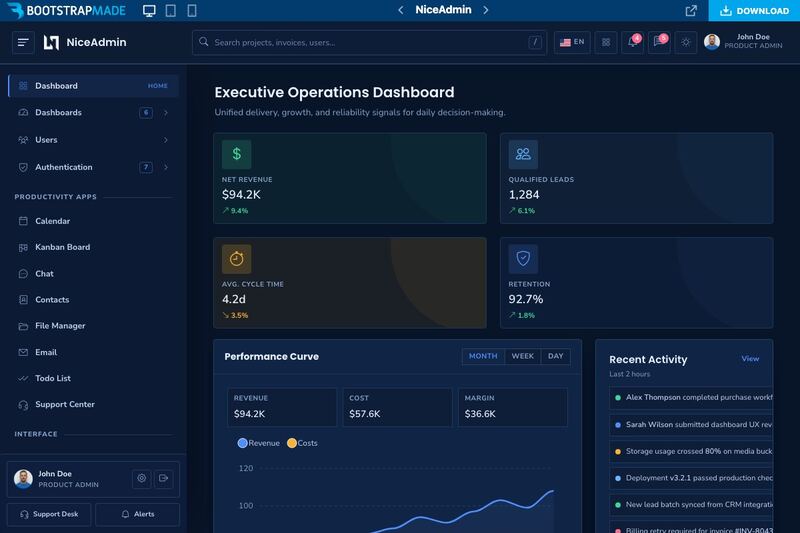Click Deployment v3.2.1 activity entry
Image resolution: width=800 pixels, height=533 pixels.
(691, 478)
